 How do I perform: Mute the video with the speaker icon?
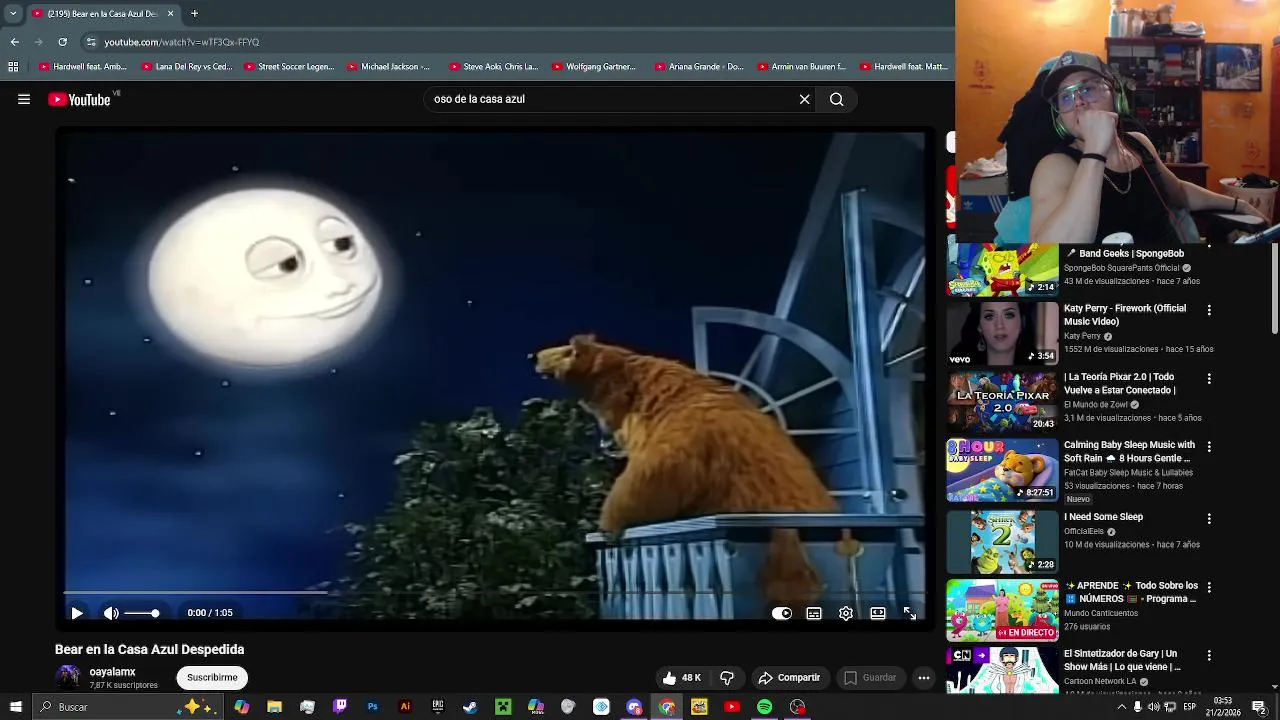(x=111, y=613)
